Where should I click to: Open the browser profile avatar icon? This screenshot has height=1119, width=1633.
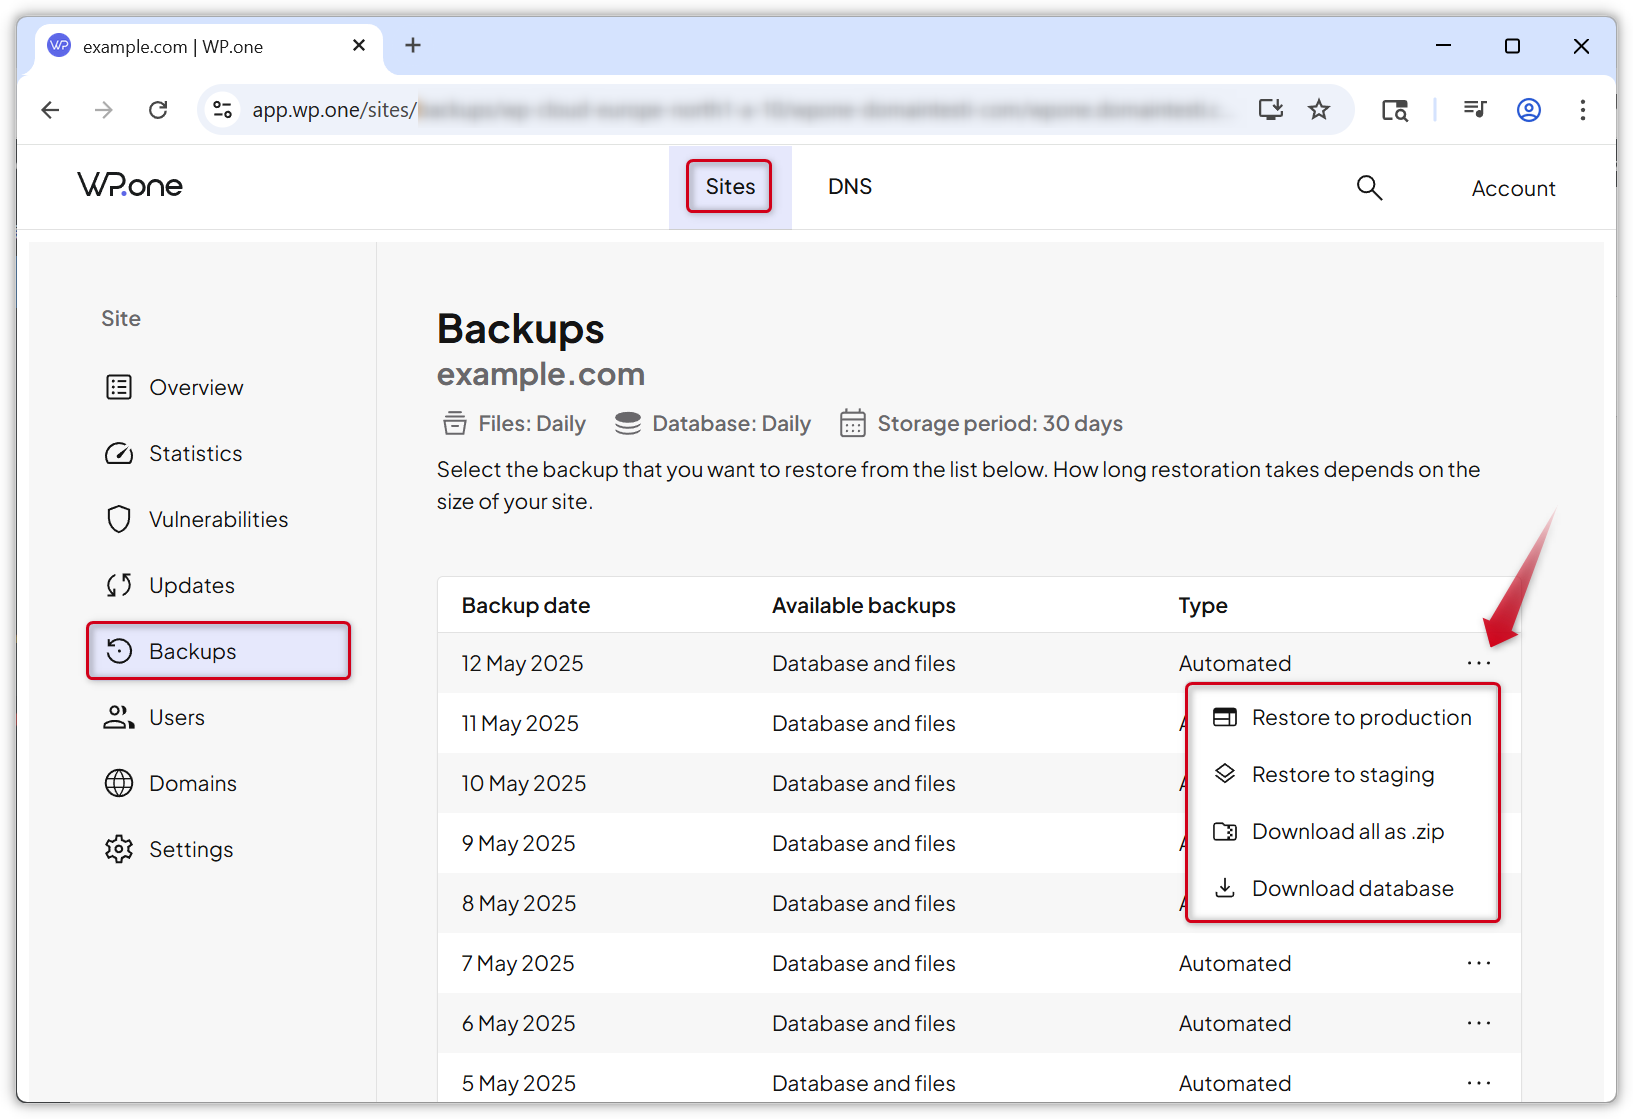tap(1528, 110)
